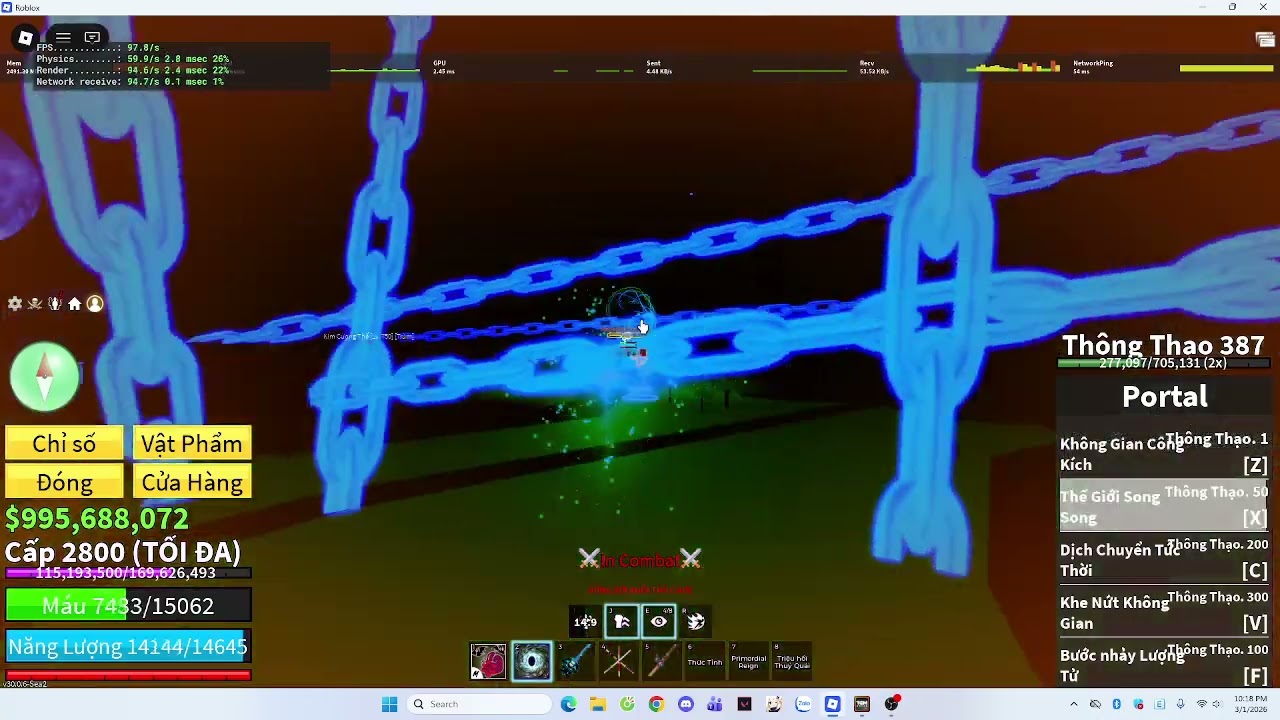Screen dimensions: 1280x720
Task: Open the clock showing 10:18 PM
Action: (x=1250, y=704)
